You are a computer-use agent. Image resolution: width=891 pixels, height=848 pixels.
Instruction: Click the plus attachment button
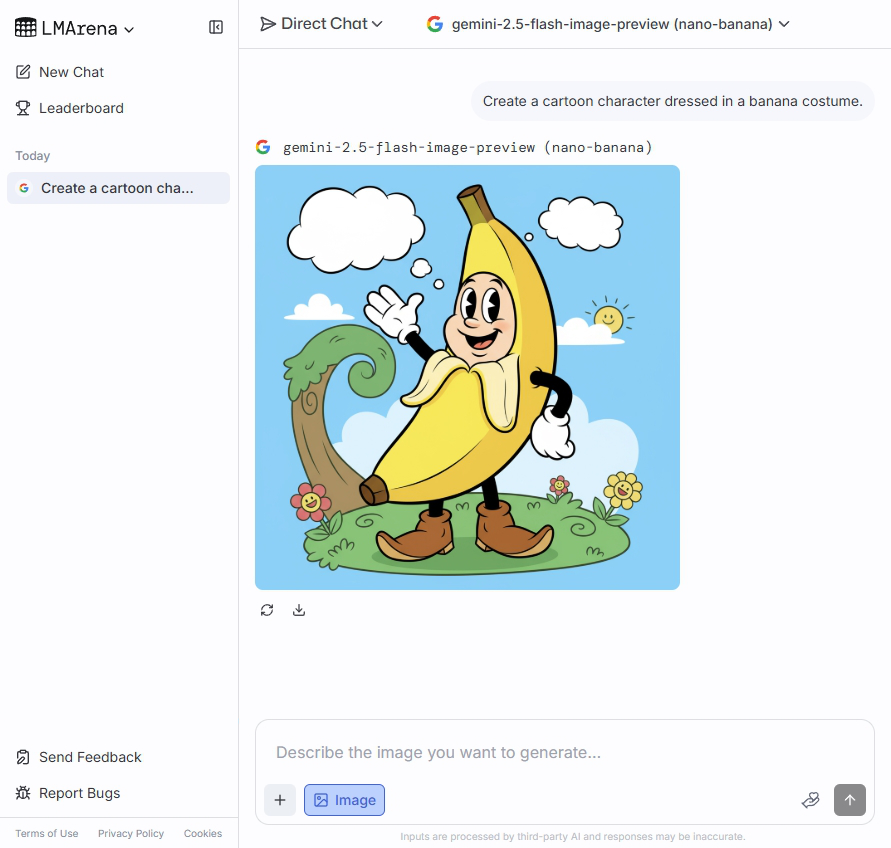(279, 800)
